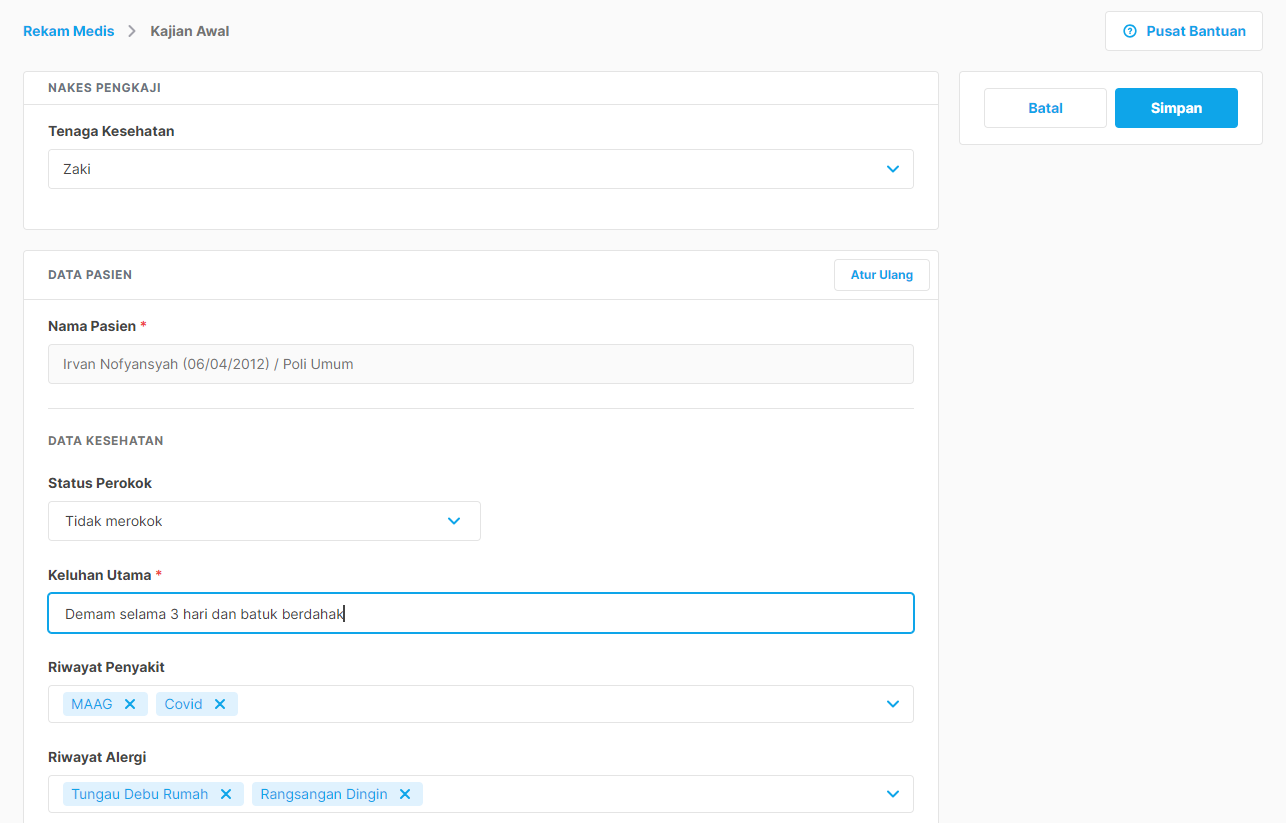
Task: Remove the MAAG tag from Riwayat Penyakit
Action: [x=130, y=704]
